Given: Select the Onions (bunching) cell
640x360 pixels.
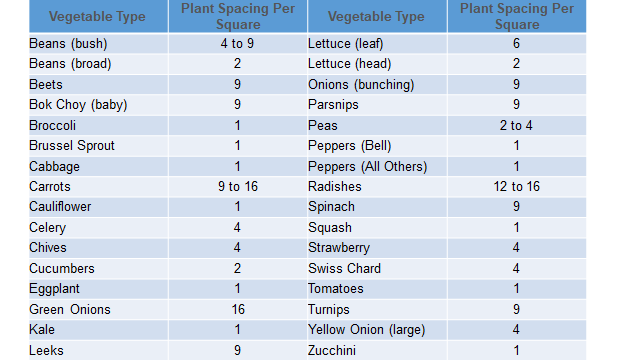Looking at the screenshot, I should [x=361, y=84].
